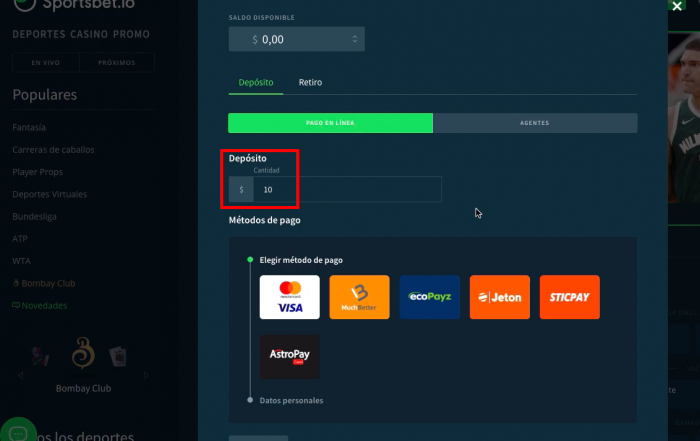The image size is (700, 441).
Task: Open DEPORTES in top navigation
Action: click(38, 34)
